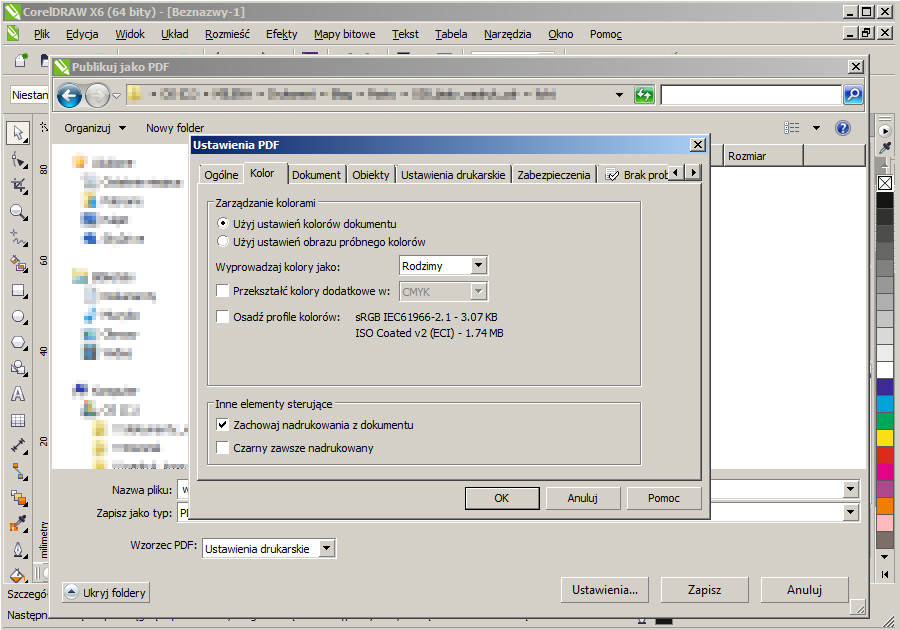This screenshot has width=900, height=630.
Task: Select the Freehand curve tool
Action: [18, 238]
